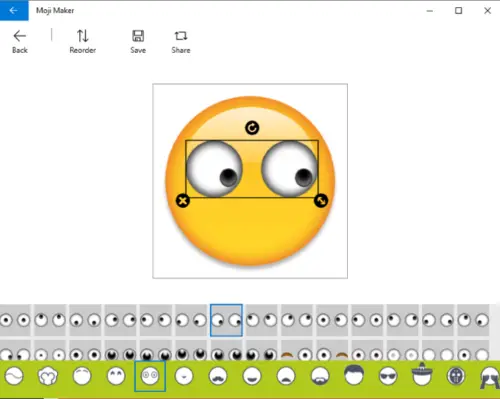Go back using the Back arrow
500x399 pixels.
(20, 41)
